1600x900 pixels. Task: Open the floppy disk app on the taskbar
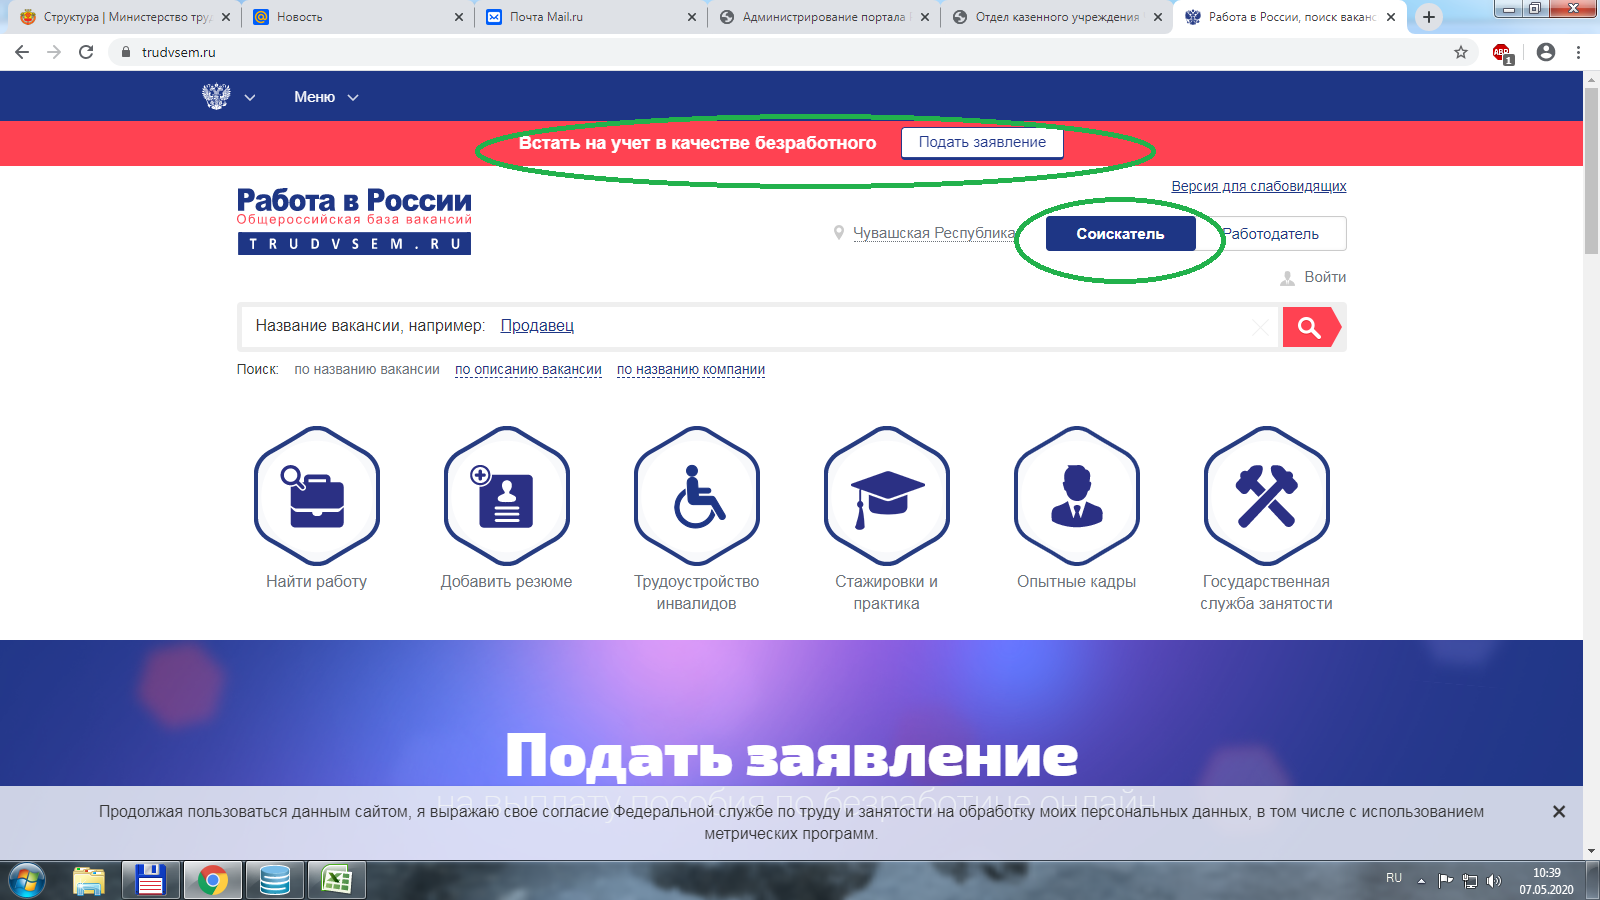pyautogui.click(x=150, y=881)
